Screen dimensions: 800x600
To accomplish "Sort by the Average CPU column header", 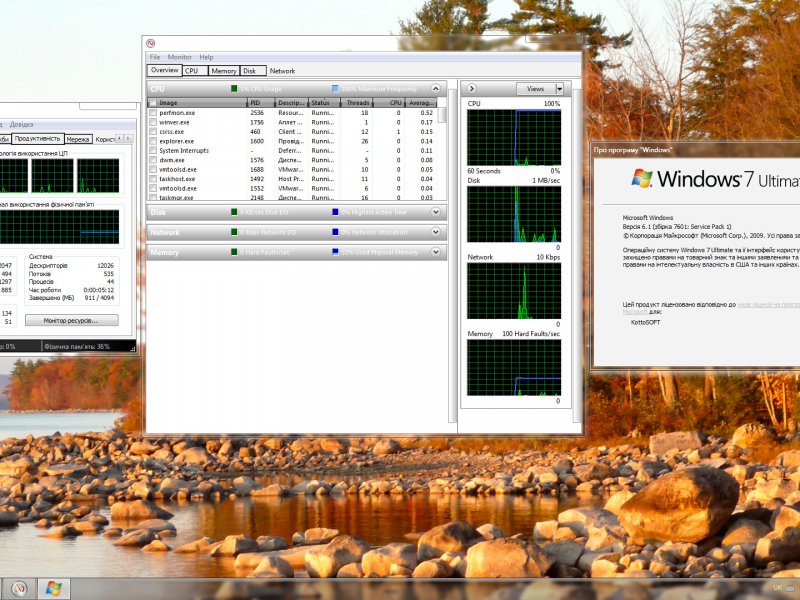I will [421, 103].
